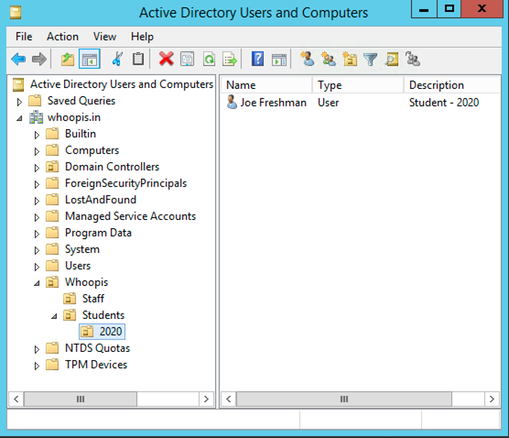Select the Staff OU in tree
This screenshot has width=509, height=438.
93,298
